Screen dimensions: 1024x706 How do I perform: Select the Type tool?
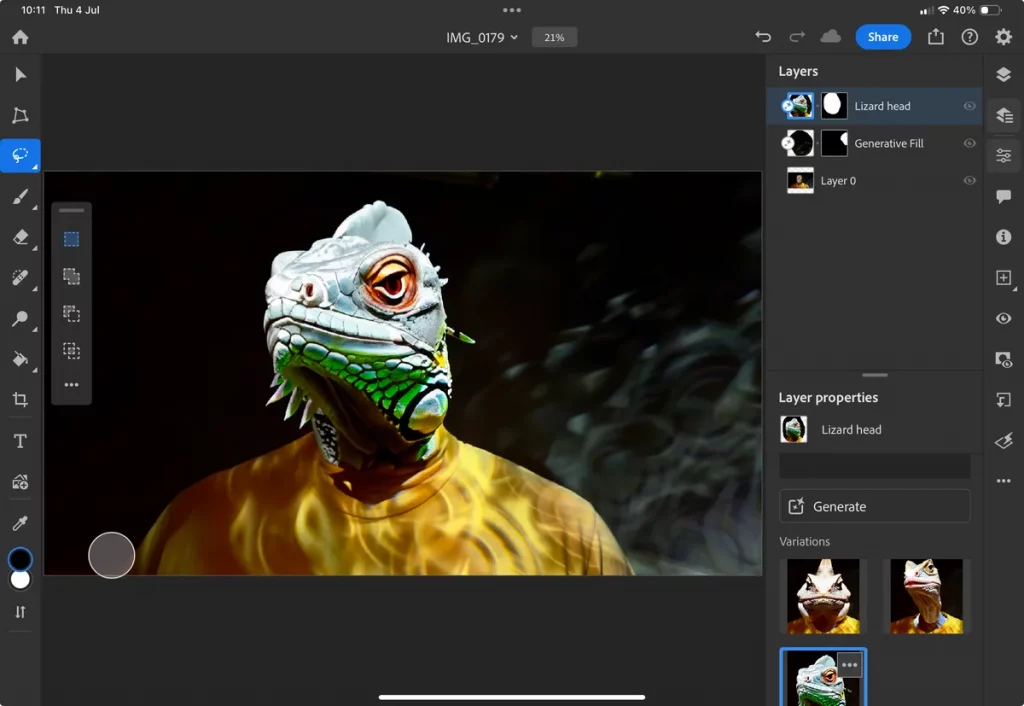coord(20,440)
